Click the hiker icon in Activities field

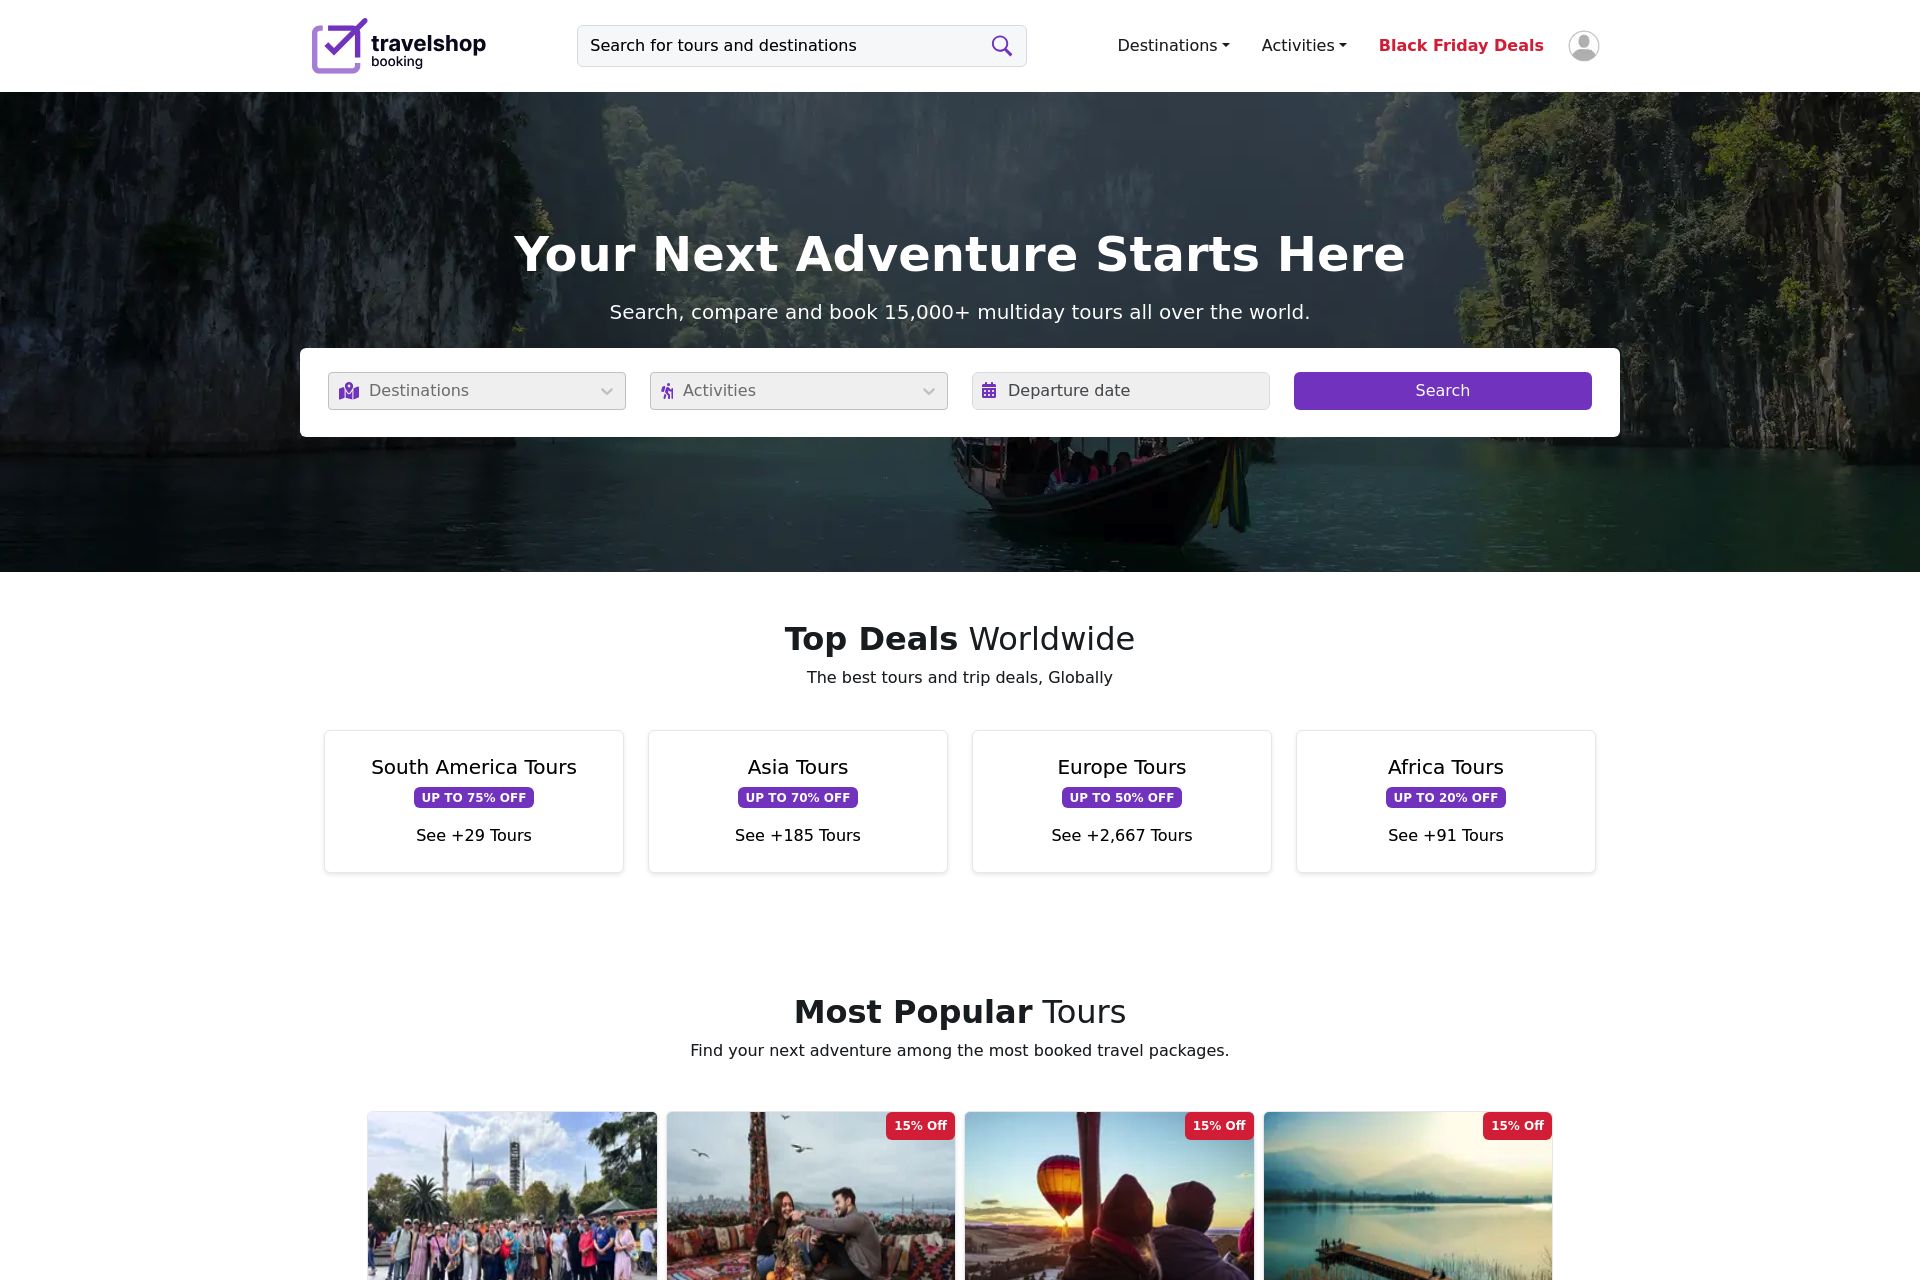(667, 391)
